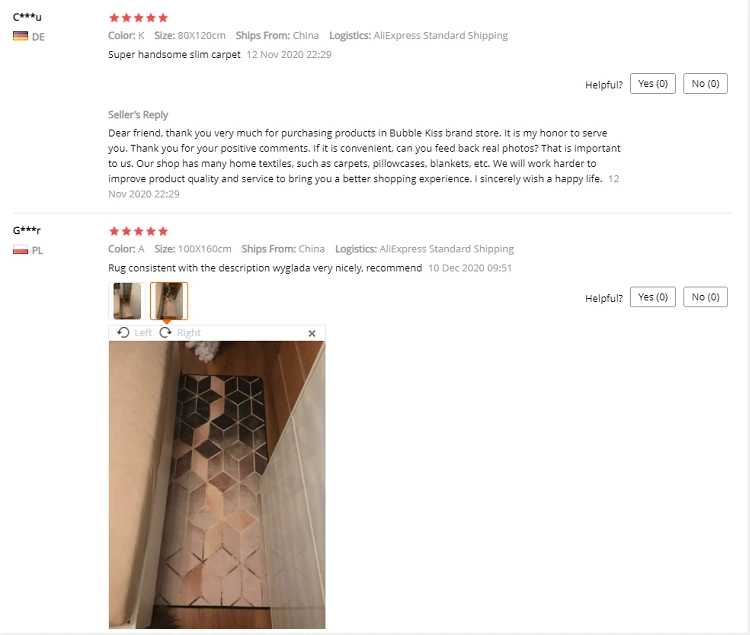This screenshot has height=635, width=750.
Task: Click the large enlarged rug photo
Action: click(x=217, y=484)
